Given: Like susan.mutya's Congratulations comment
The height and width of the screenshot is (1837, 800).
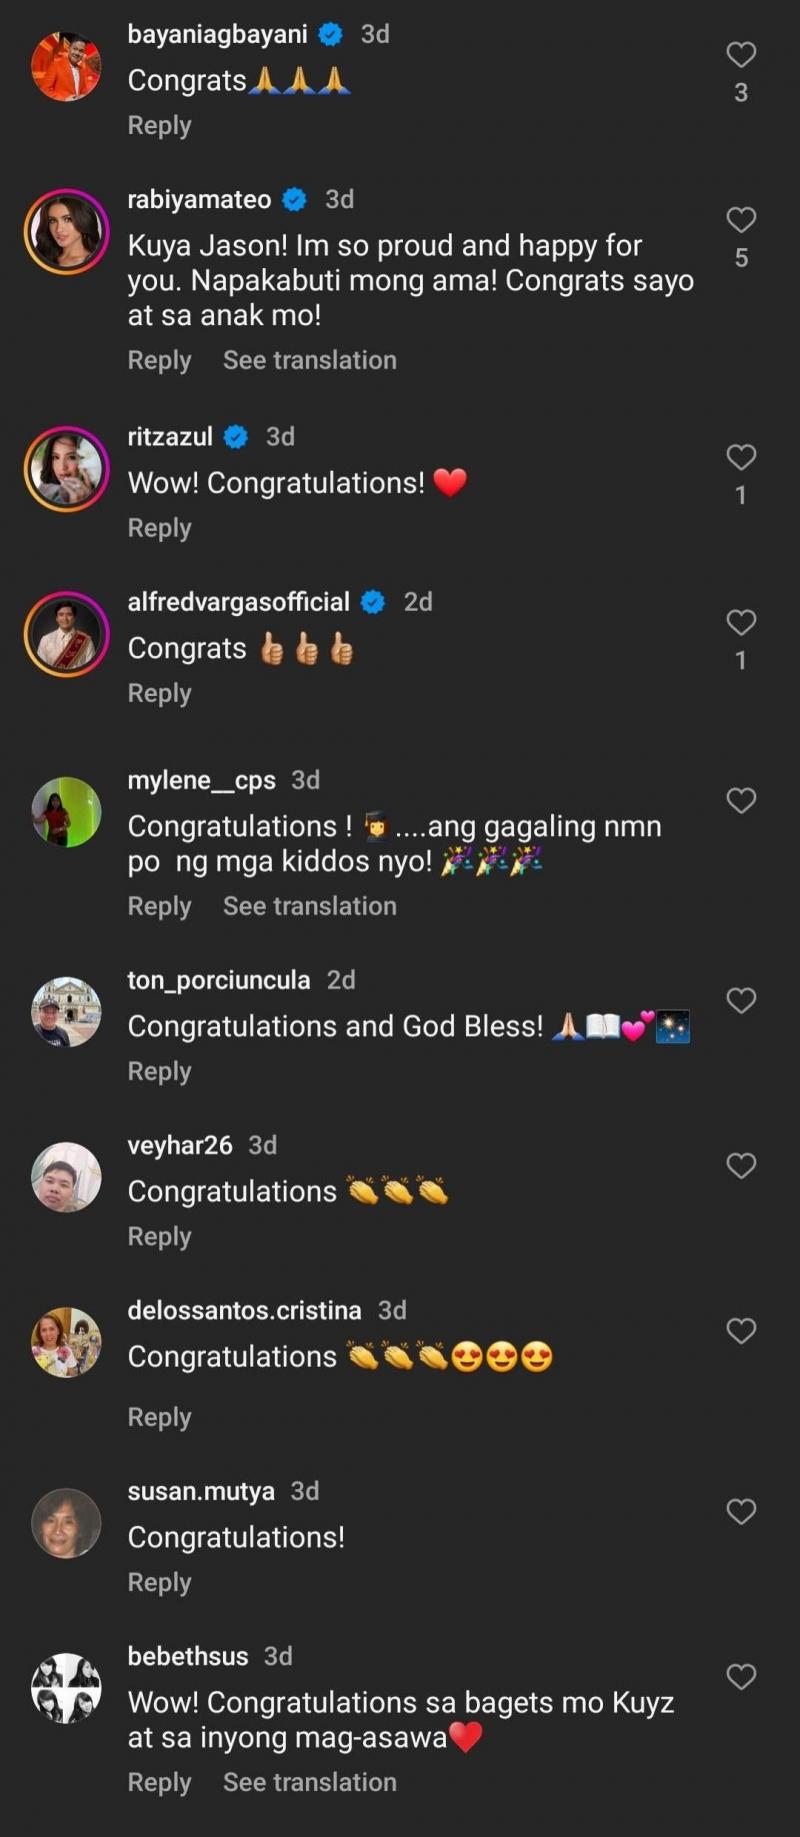Looking at the screenshot, I should click(741, 1511).
